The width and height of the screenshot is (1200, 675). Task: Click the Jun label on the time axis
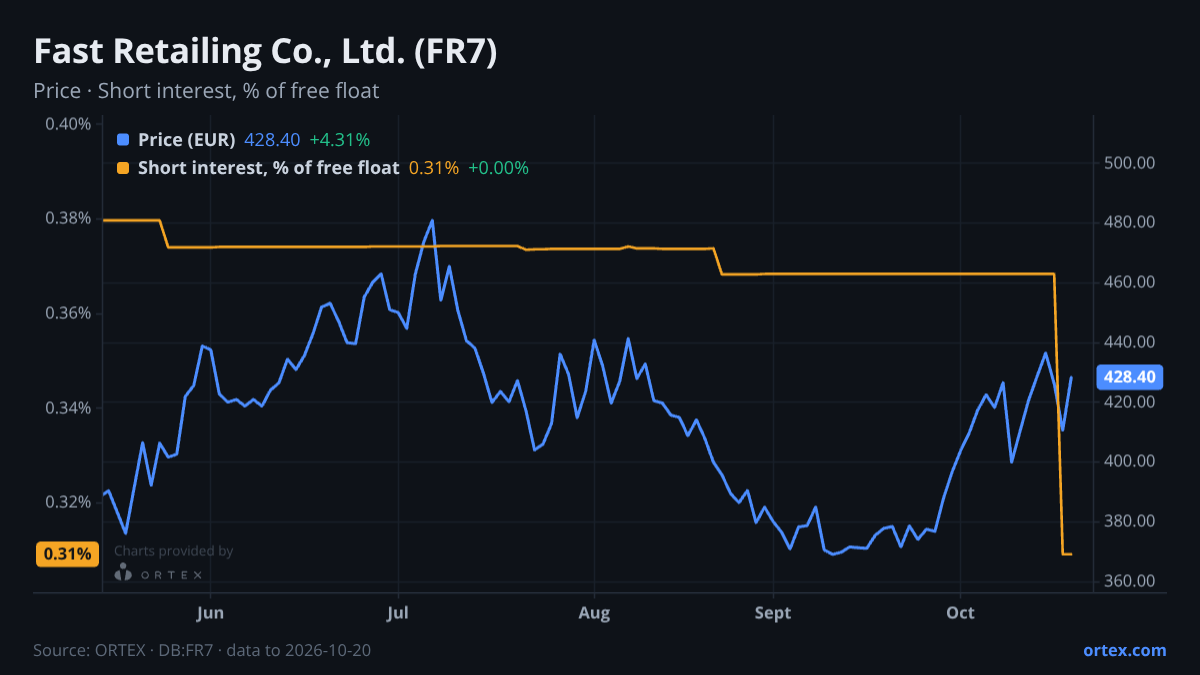pyautogui.click(x=211, y=611)
